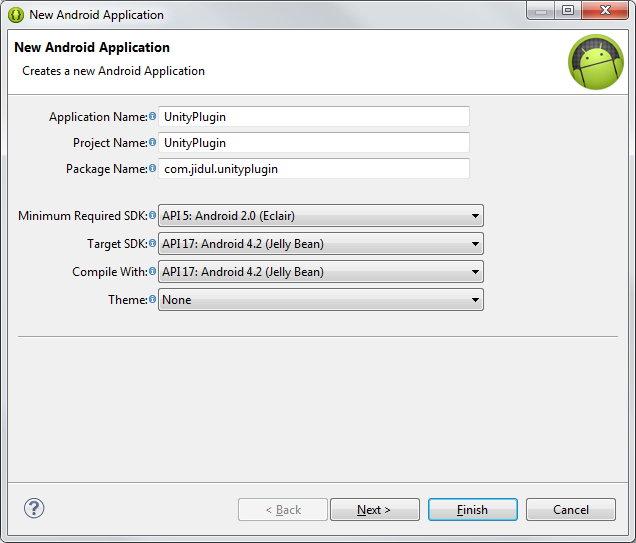Click info icon beside Compile With
Screen dimensions: 636x543
[x=153, y=271]
